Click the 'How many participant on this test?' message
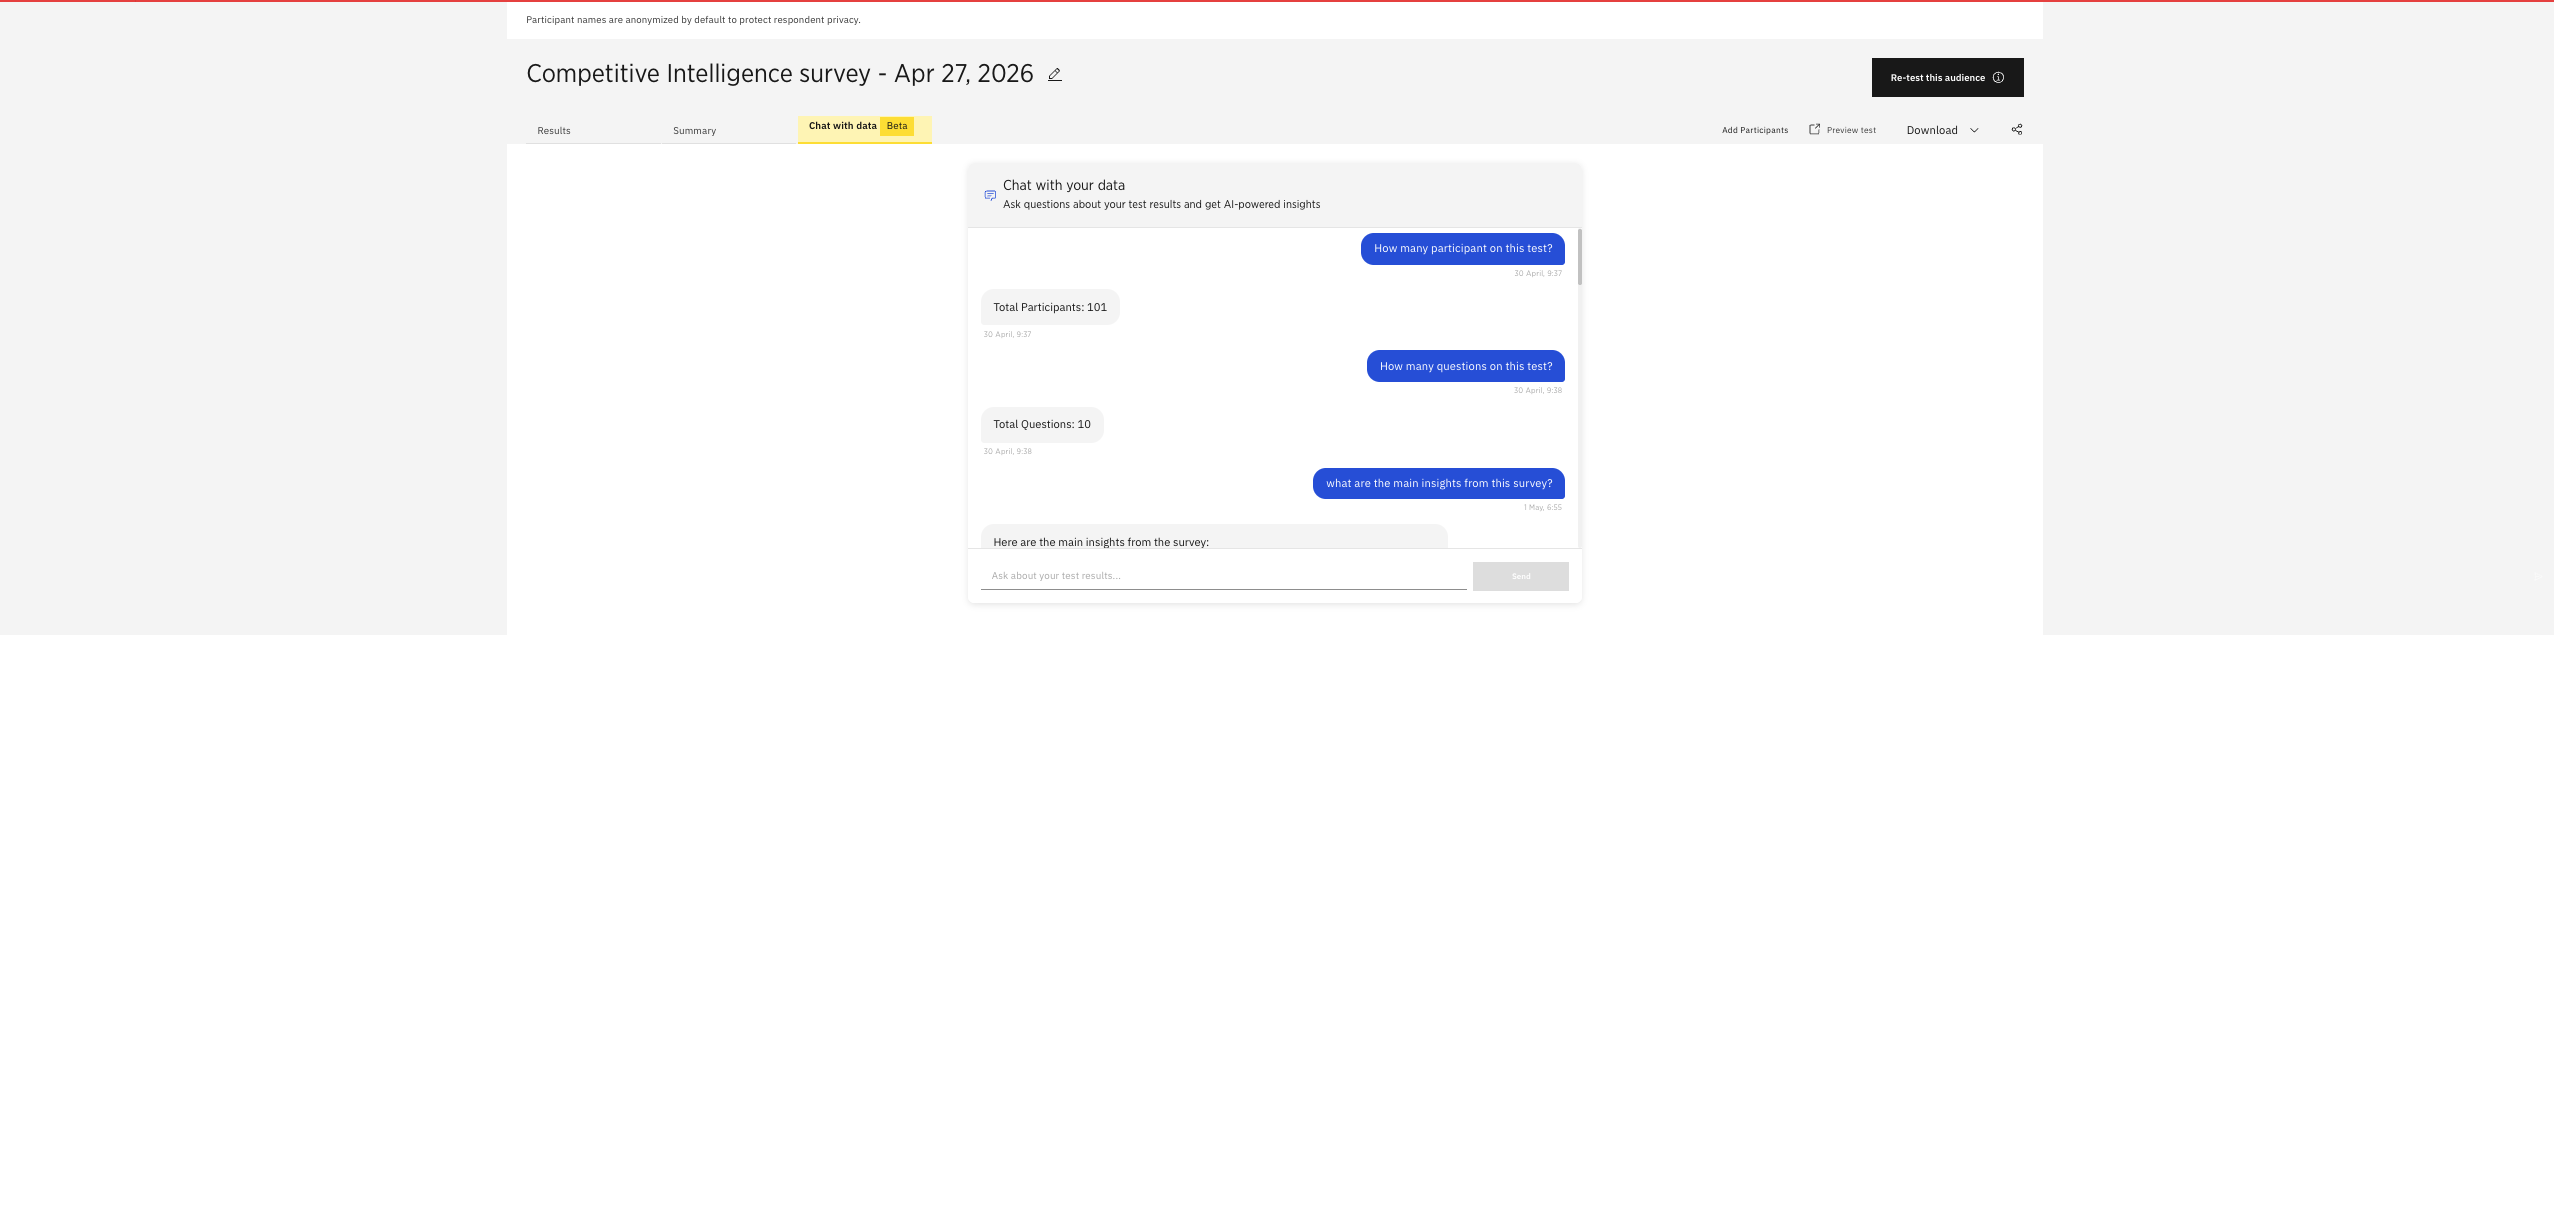This screenshot has height=1222, width=2554. click(1462, 249)
